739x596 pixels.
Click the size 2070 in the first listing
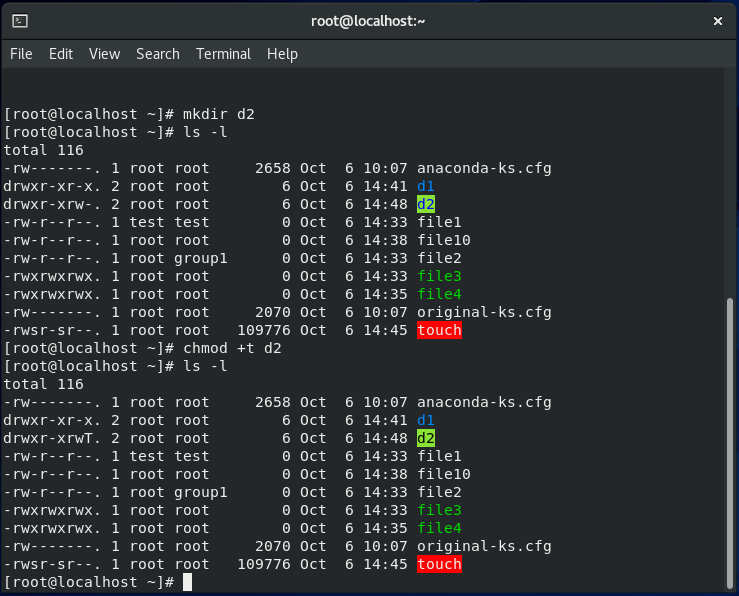pos(273,312)
